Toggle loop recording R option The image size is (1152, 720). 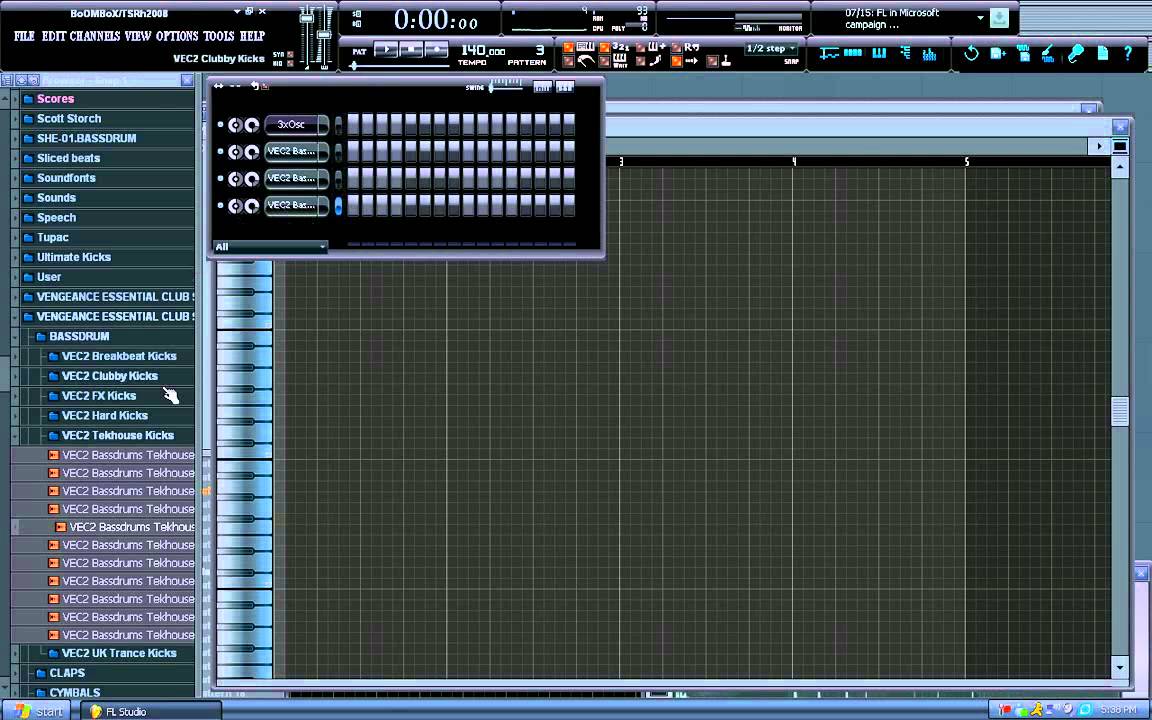[677, 48]
